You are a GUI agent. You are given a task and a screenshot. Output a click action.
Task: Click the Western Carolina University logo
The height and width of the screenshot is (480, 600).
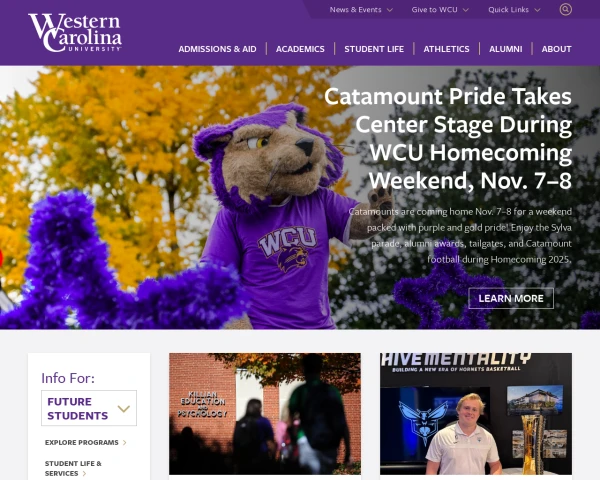coord(75,33)
